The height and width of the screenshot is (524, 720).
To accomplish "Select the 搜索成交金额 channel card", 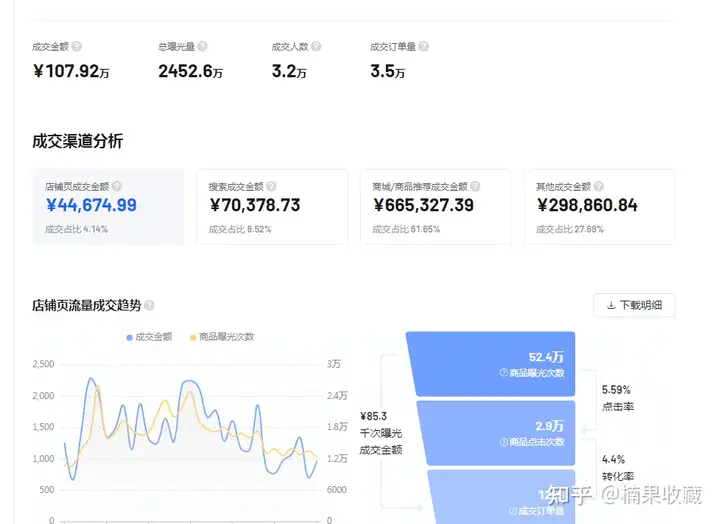I will (272, 207).
